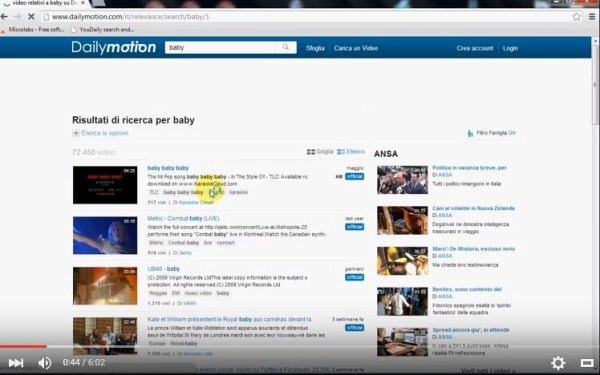Open the Sfoglia menu
The image size is (600, 375).
pos(315,48)
